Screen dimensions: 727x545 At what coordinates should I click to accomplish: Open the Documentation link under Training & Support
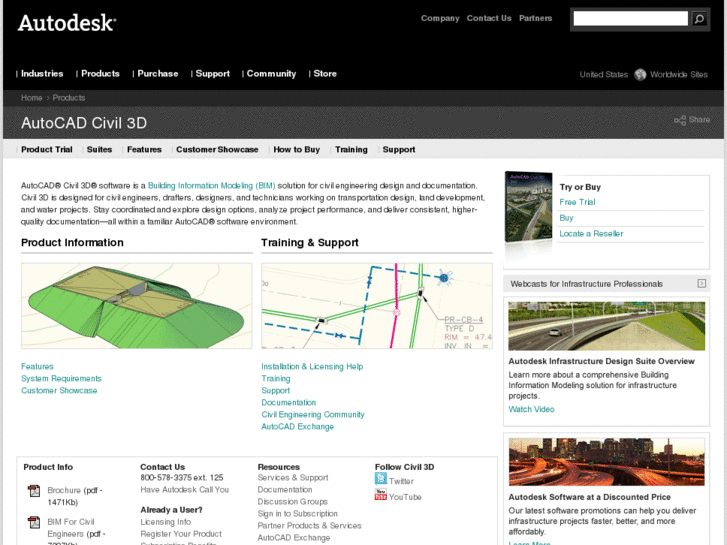coord(288,403)
